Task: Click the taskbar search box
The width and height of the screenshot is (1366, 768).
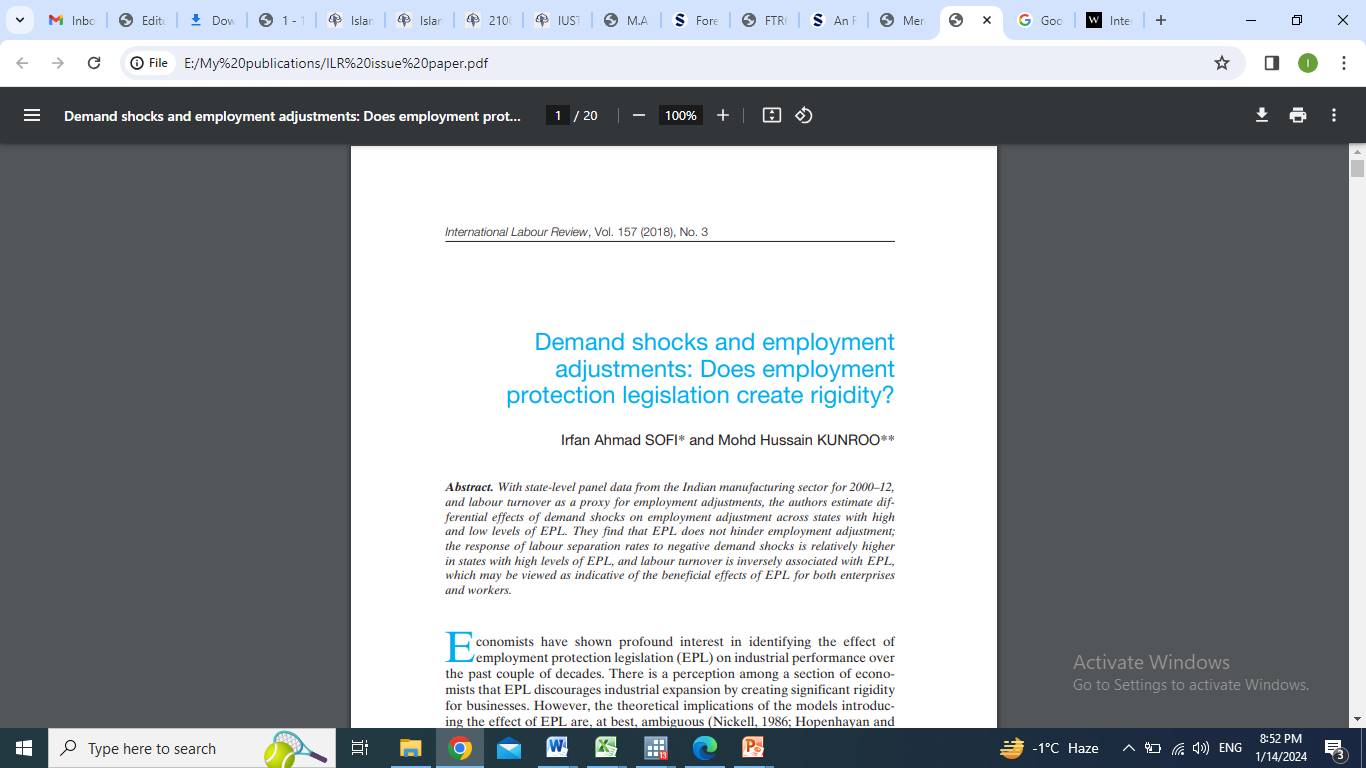Action: pos(192,748)
